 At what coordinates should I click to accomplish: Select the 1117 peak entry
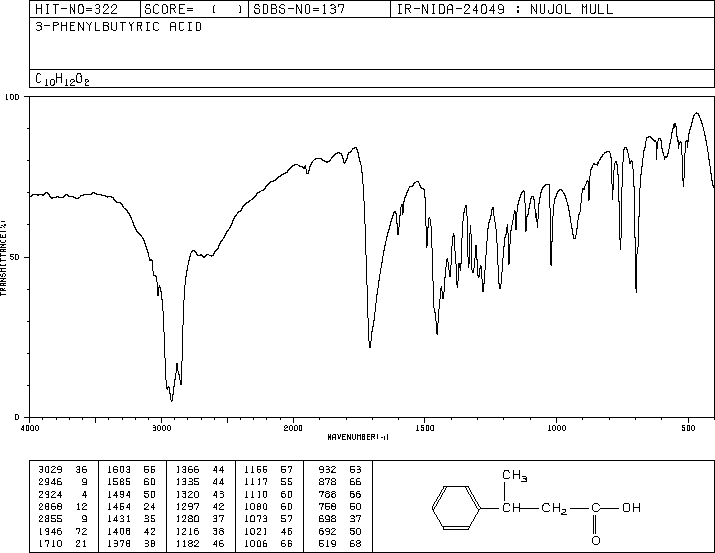coord(256,482)
